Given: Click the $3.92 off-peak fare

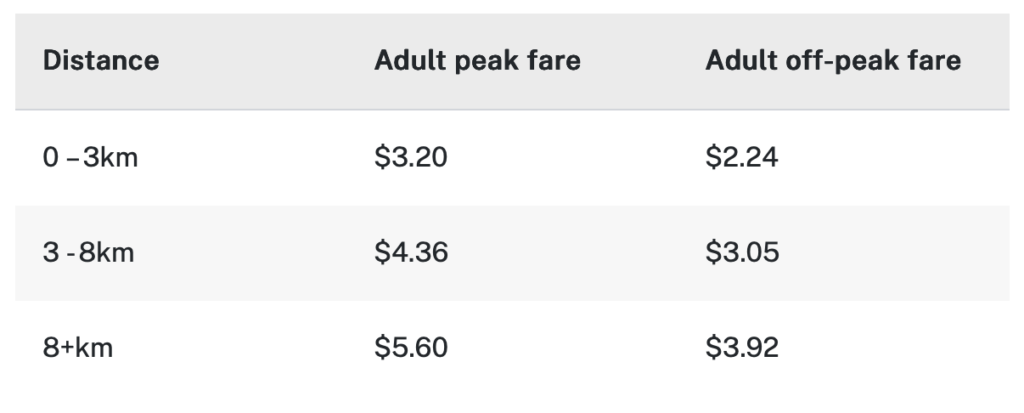Looking at the screenshot, I should pyautogui.click(x=742, y=348).
